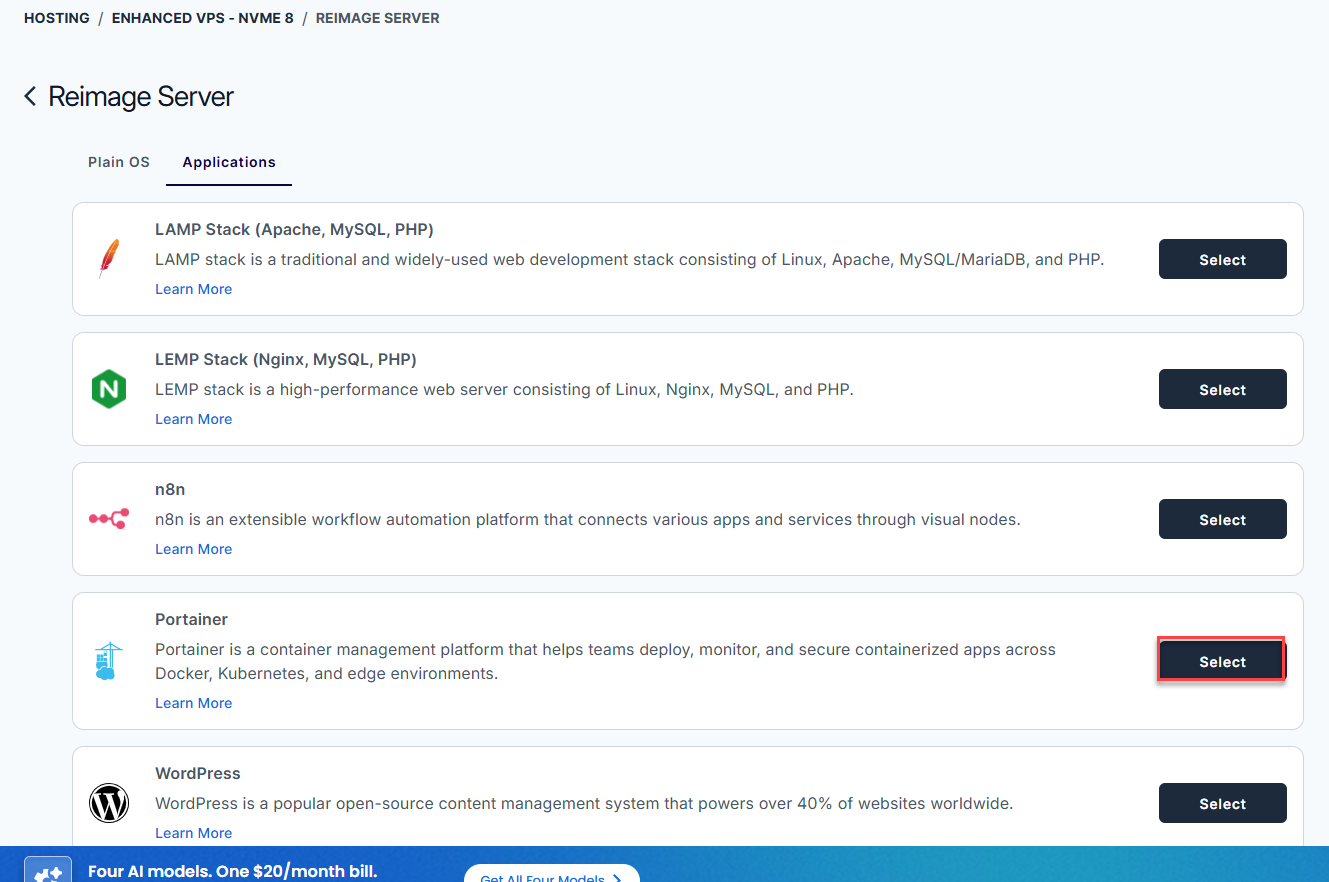Open the HOSTING breadcrumb link
This screenshot has width=1329, height=882.
[57, 18]
